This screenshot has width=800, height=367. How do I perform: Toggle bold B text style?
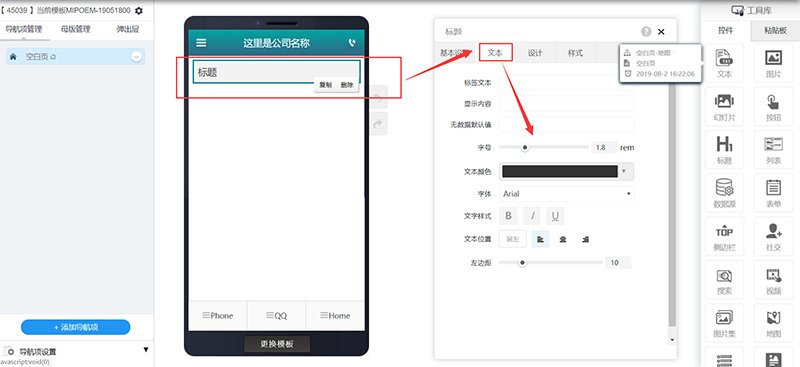(x=508, y=216)
